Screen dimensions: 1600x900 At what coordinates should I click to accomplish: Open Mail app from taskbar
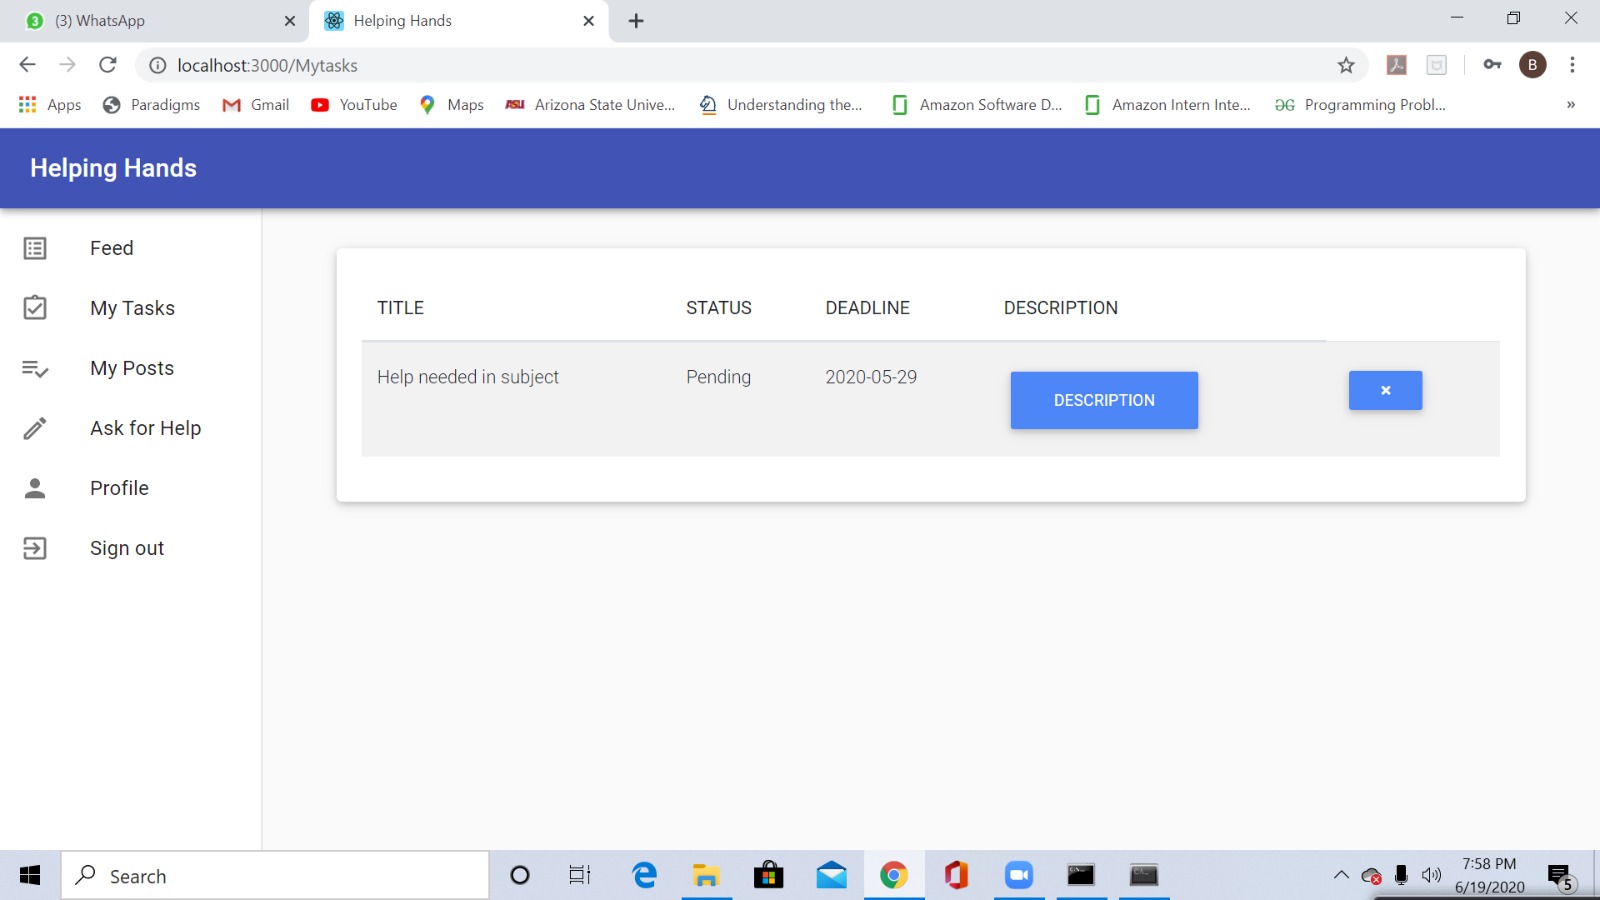(831, 876)
